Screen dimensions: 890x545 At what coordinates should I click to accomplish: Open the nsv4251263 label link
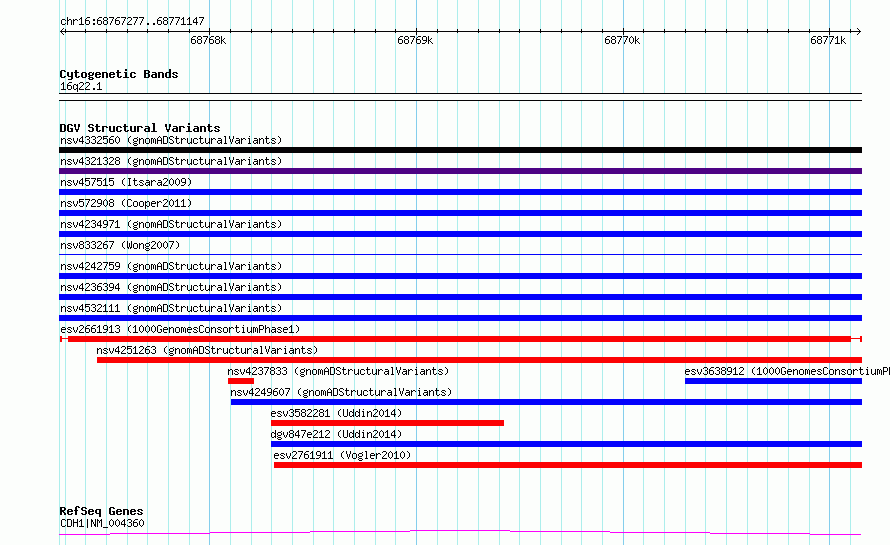[207, 350]
